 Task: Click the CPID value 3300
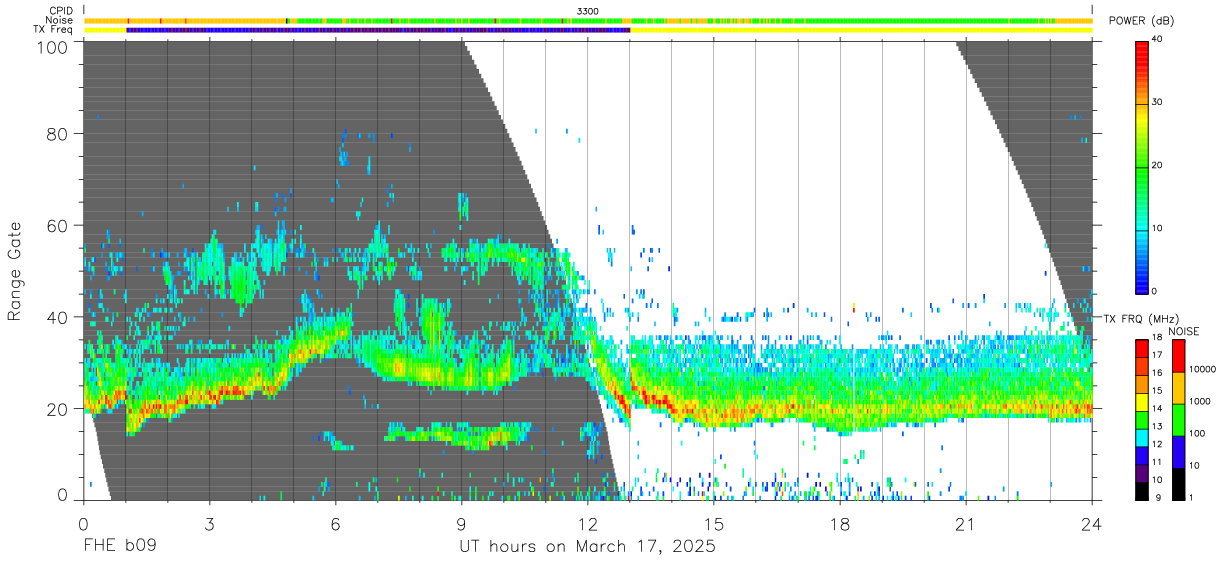click(588, 10)
